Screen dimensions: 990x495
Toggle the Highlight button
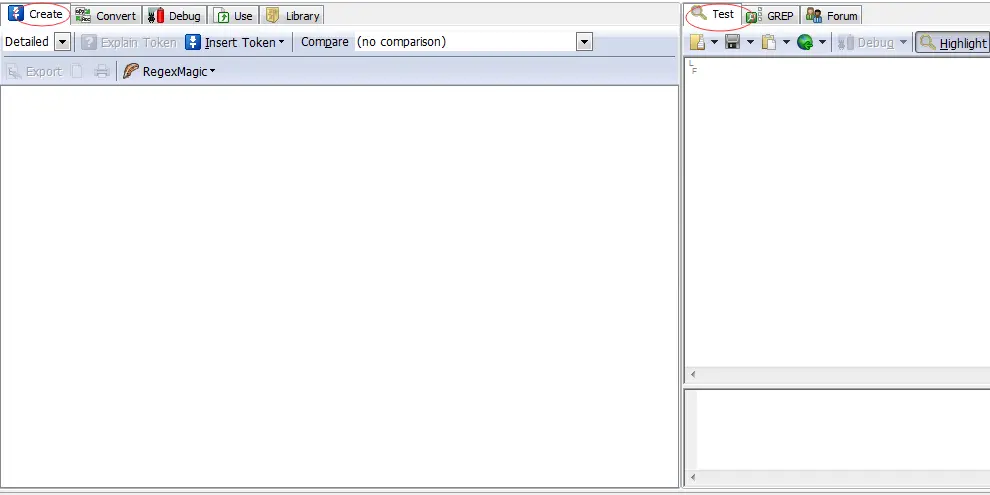click(x=953, y=42)
